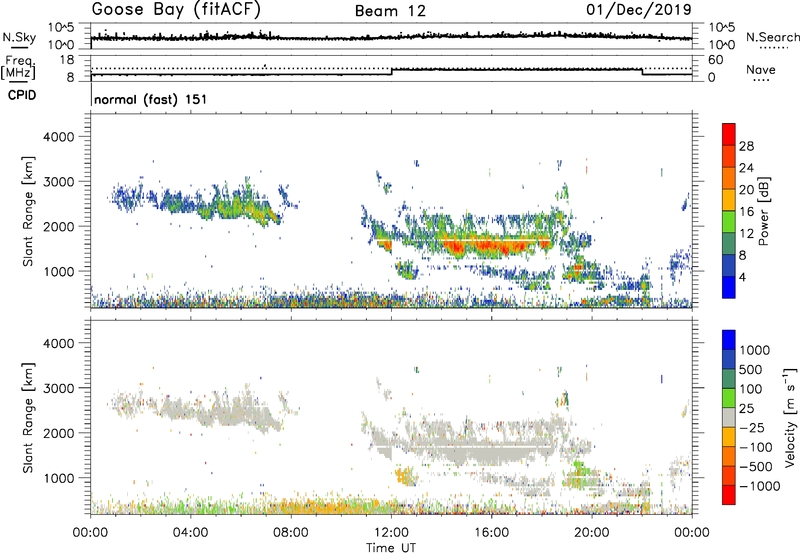Click the "16:00" time tick label

tap(491, 533)
